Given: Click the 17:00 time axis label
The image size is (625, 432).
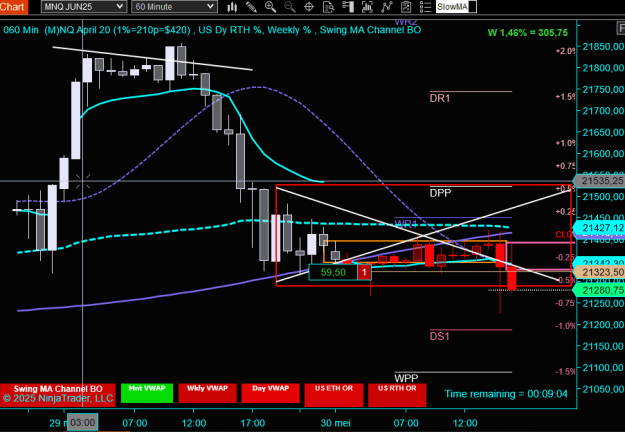Looking at the screenshot, I should pos(253,423).
